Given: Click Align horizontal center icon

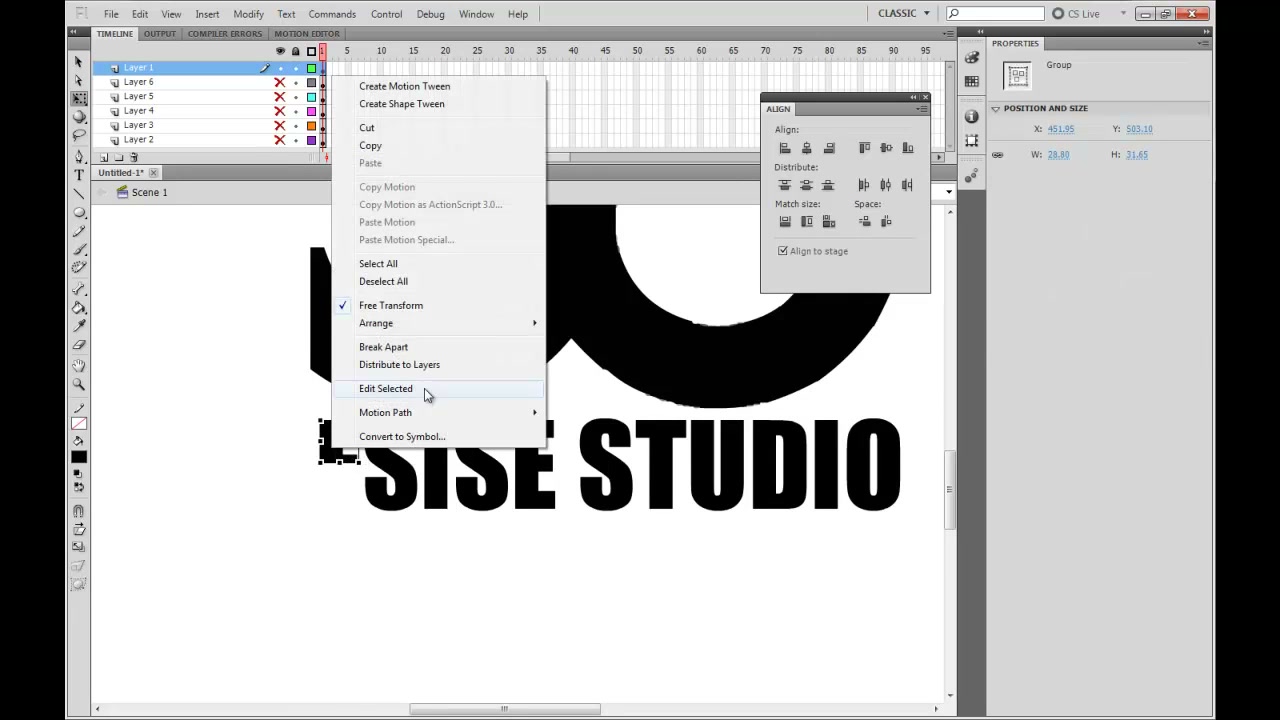Looking at the screenshot, I should click(x=807, y=148).
